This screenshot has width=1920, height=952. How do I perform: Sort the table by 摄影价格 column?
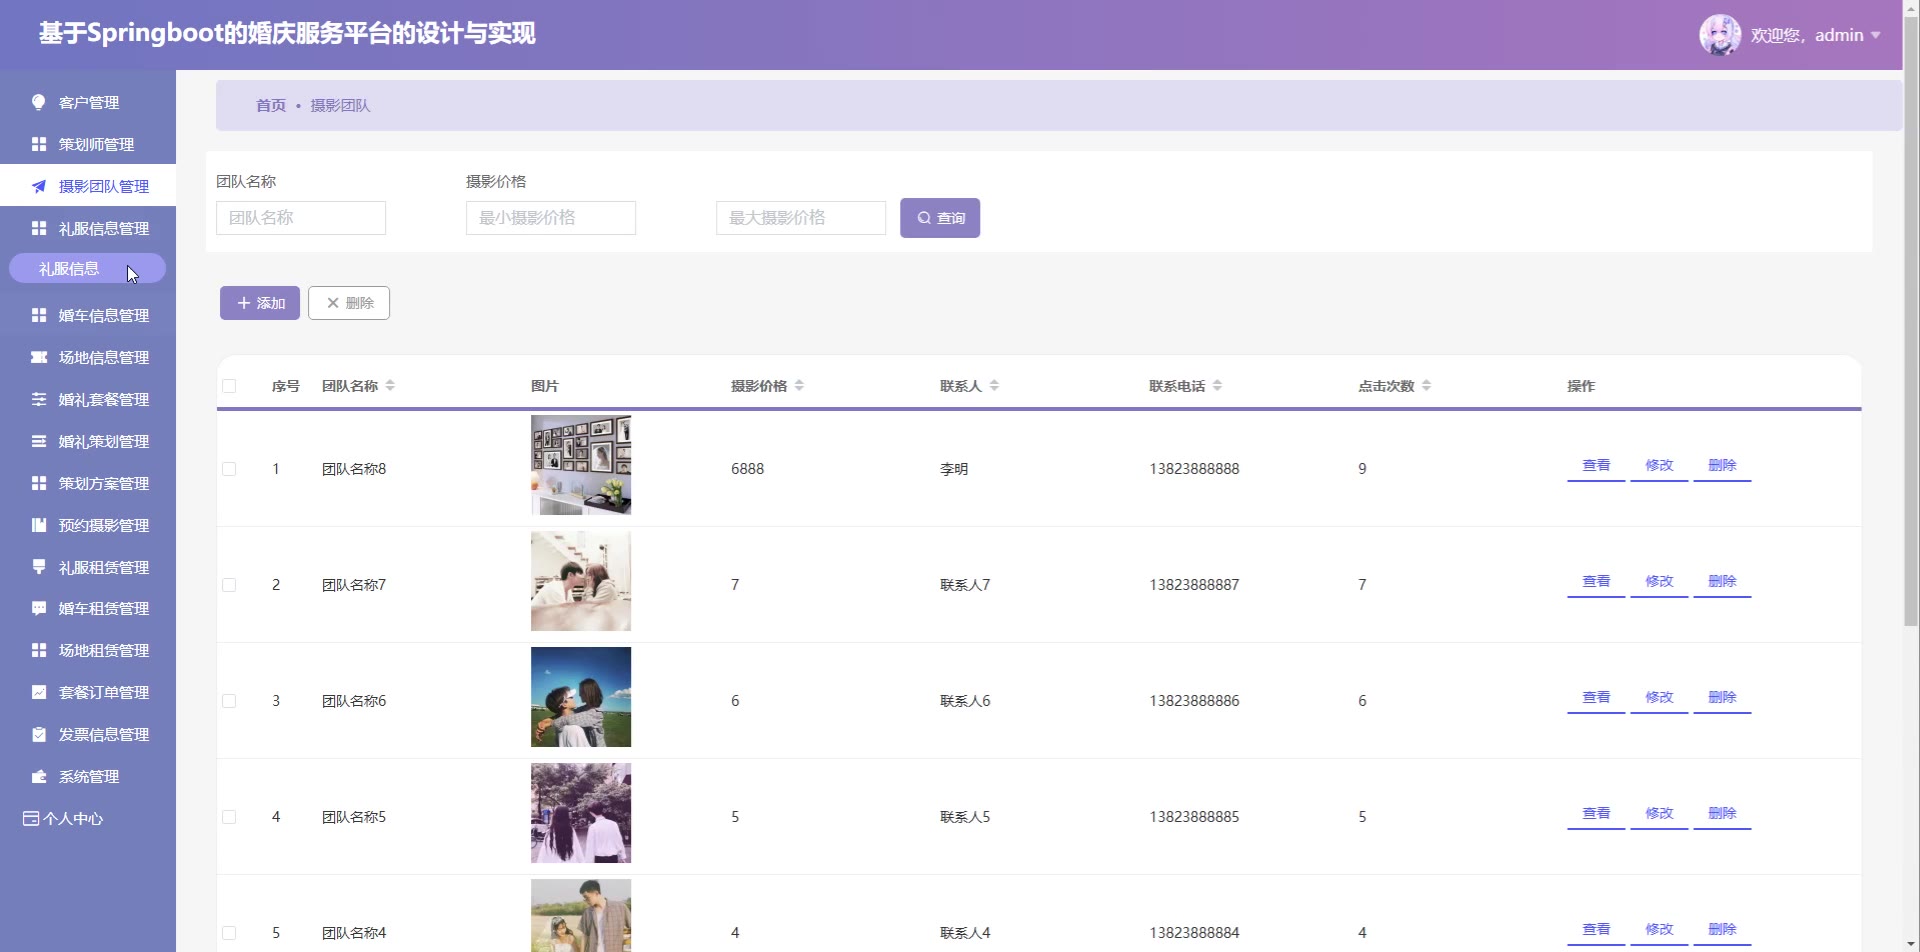click(x=799, y=386)
